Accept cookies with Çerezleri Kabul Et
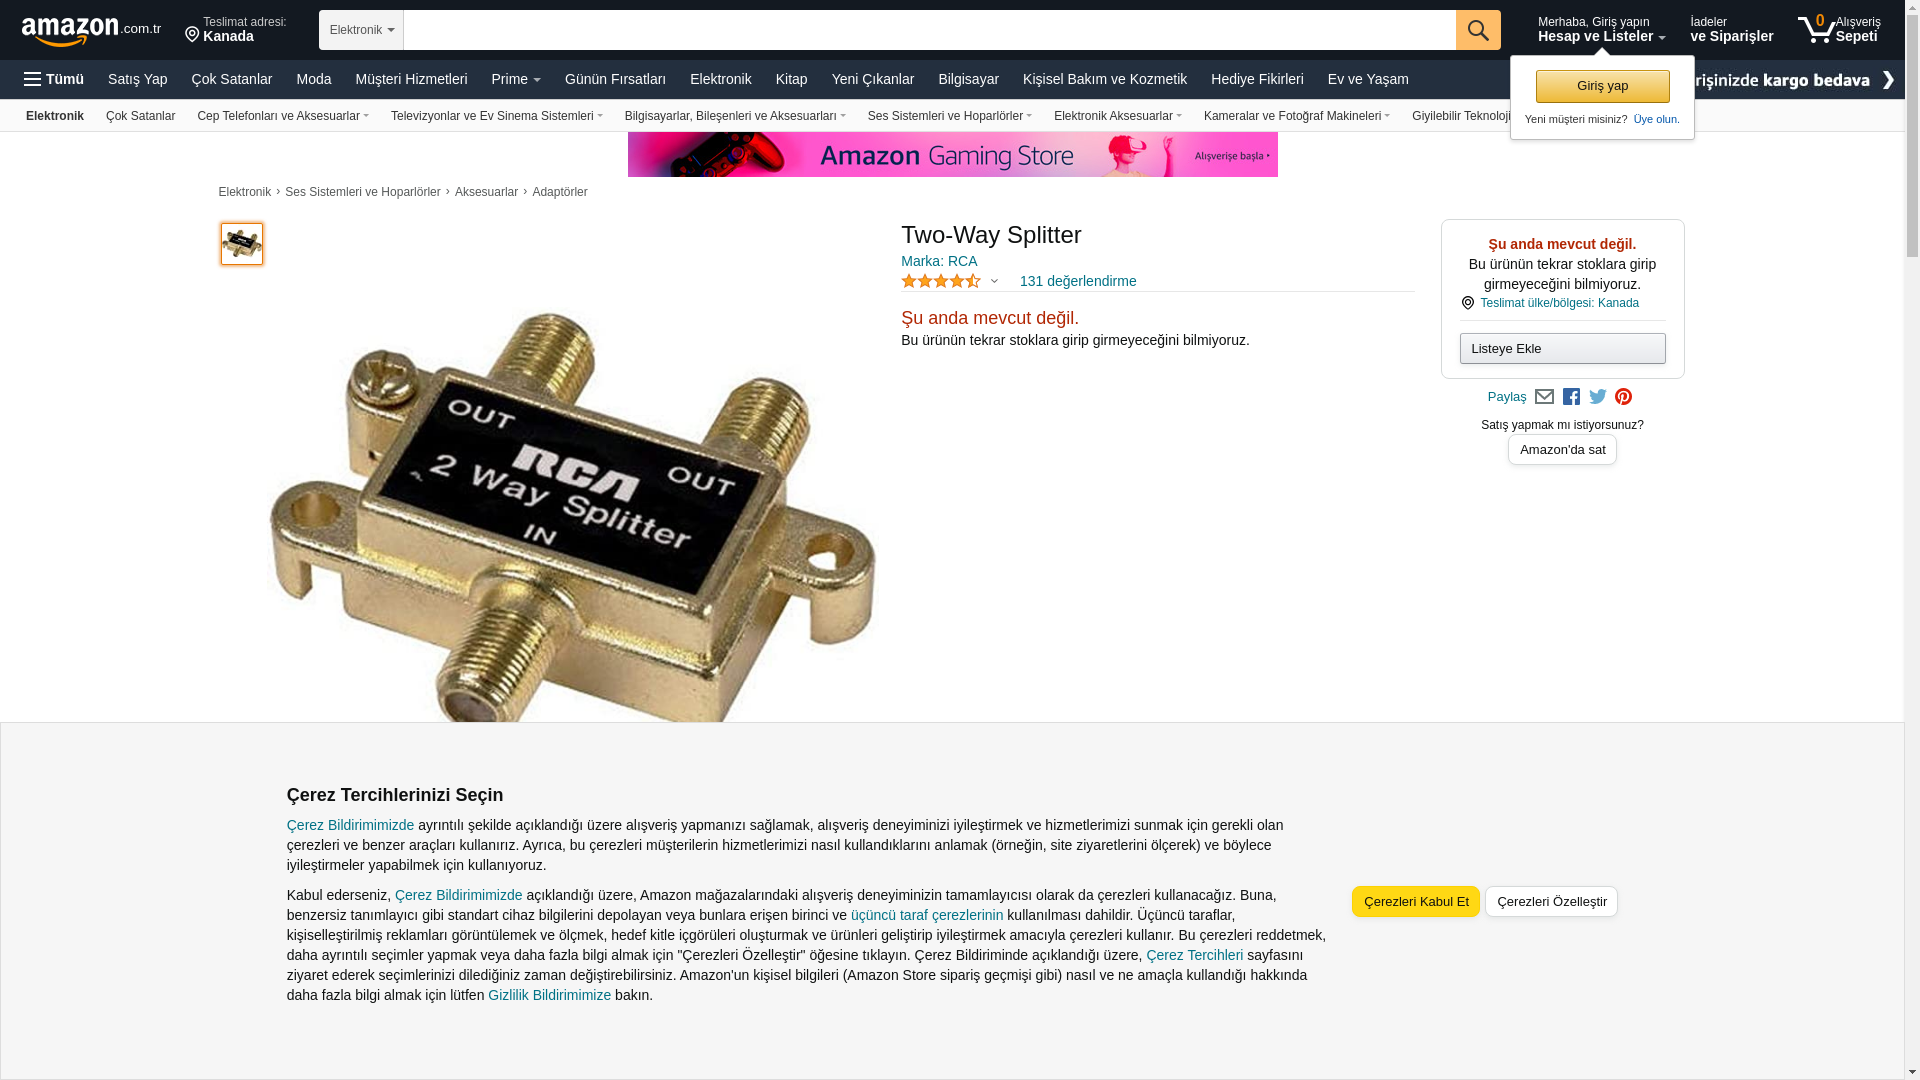 (x=1415, y=901)
